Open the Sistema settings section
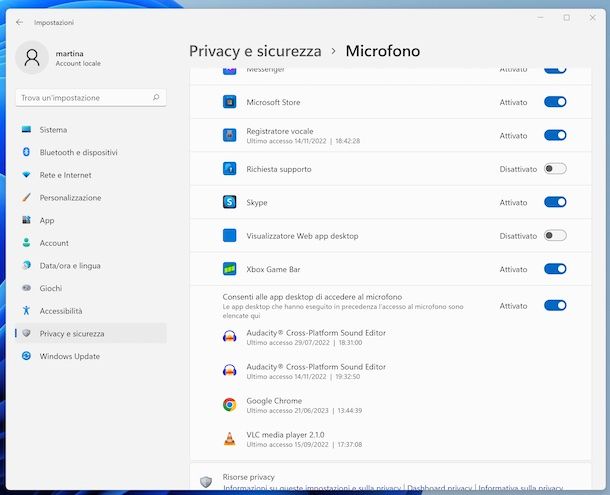The image size is (610, 495). tap(91, 130)
